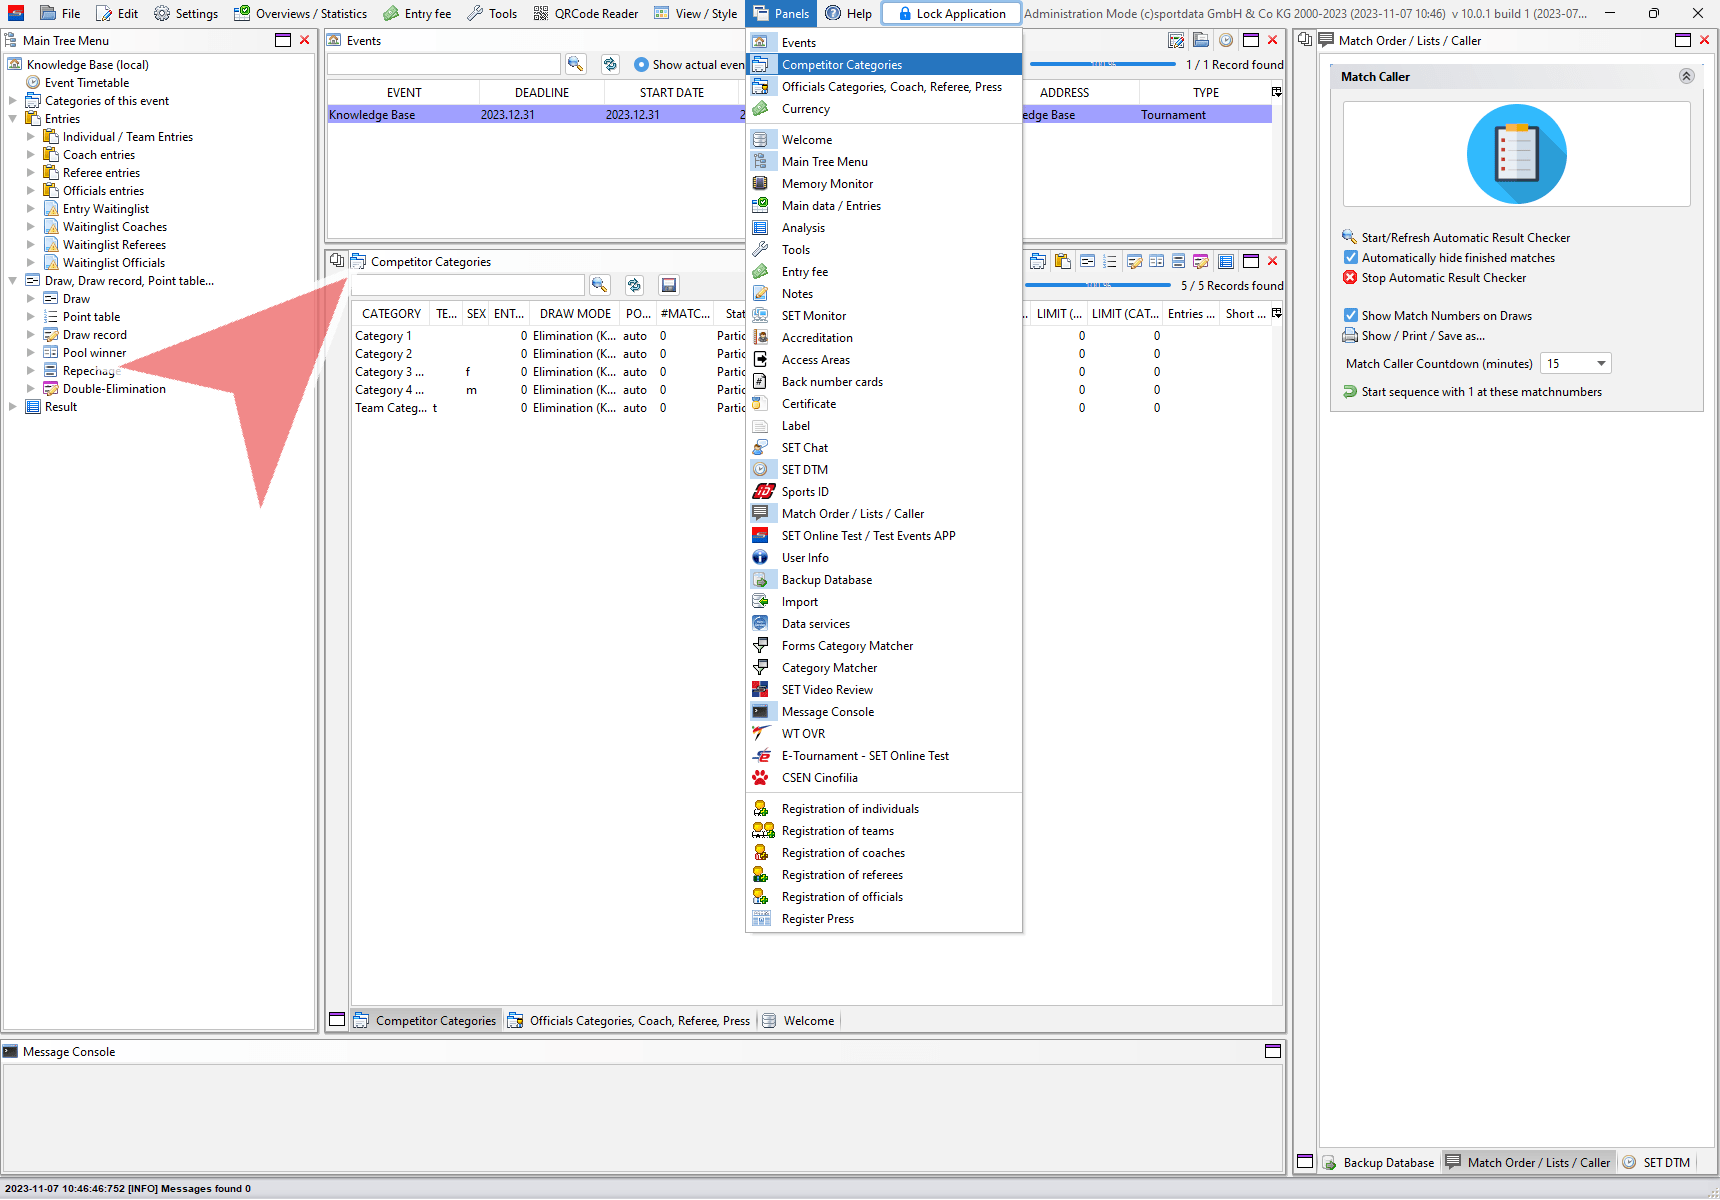Click the search icon in Events panel
1720x1200 pixels.
click(575, 64)
